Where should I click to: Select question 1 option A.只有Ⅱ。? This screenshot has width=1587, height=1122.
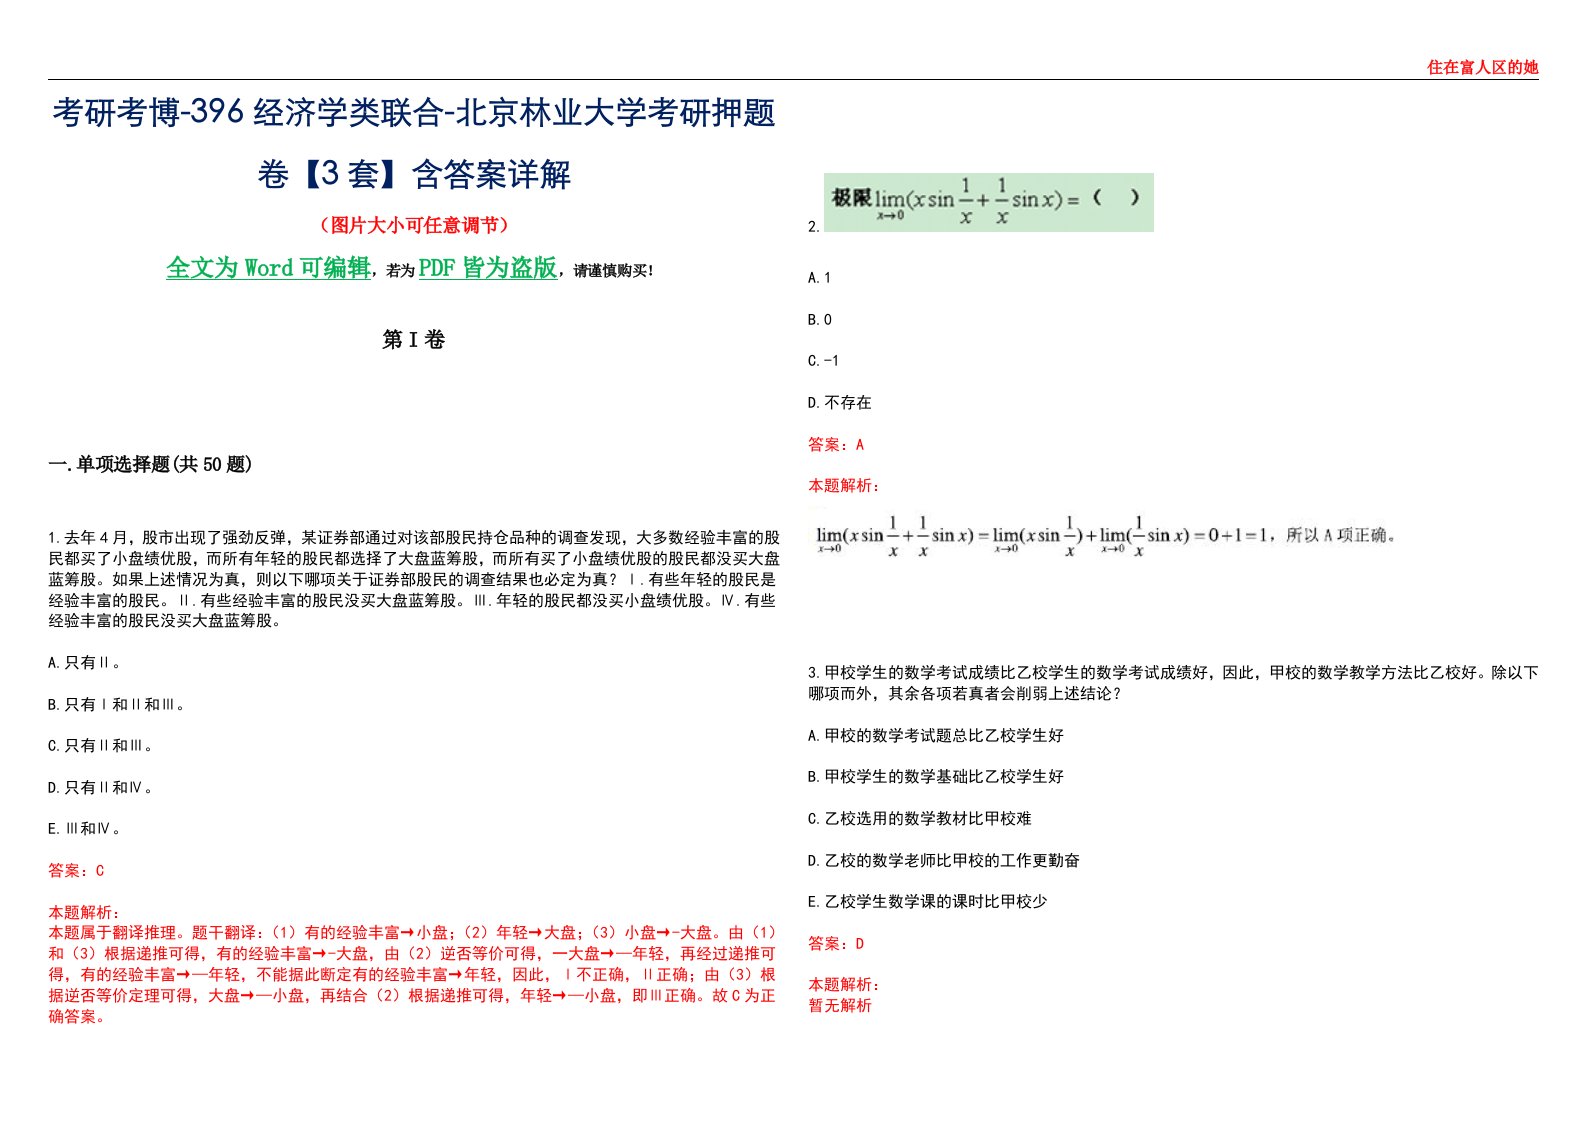(x=84, y=662)
